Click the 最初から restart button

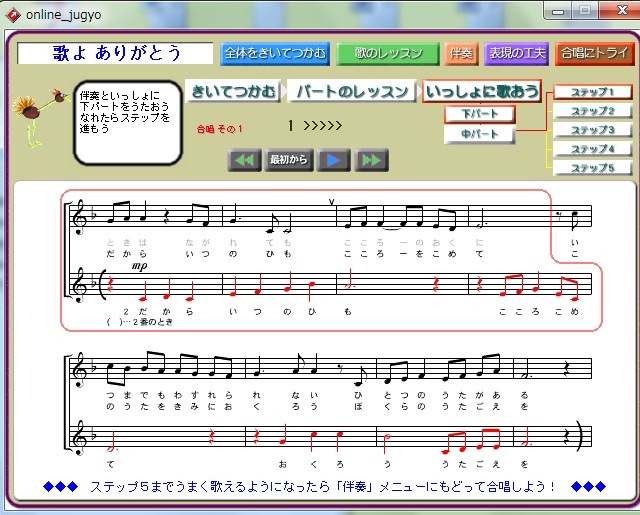coord(289,160)
